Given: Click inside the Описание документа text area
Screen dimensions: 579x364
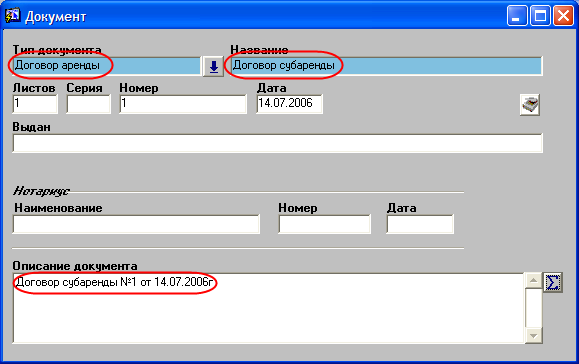Looking at the screenshot, I should click(268, 308).
